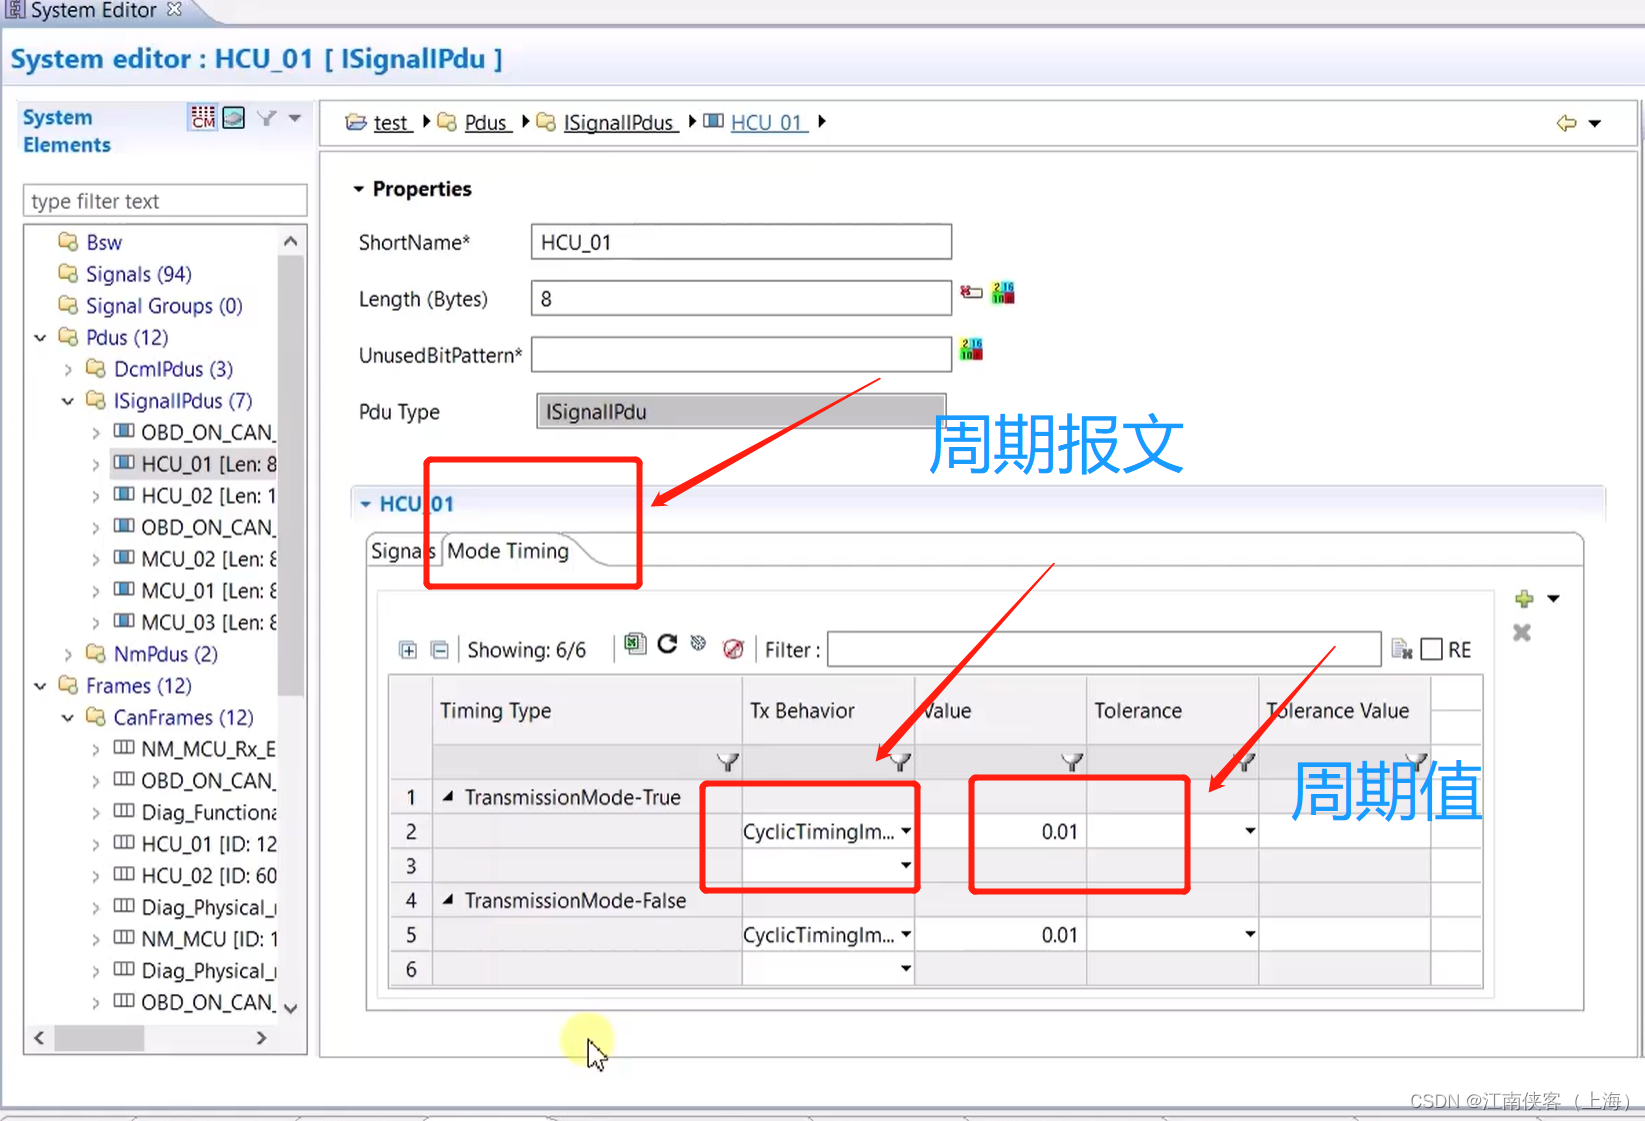The image size is (1645, 1121).
Task: Click the Timing Type column filter funnel
Action: pyautogui.click(x=728, y=762)
